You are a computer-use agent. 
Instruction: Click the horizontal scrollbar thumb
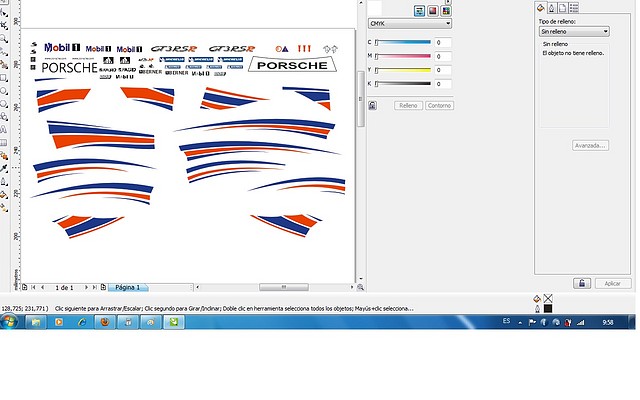pyautogui.click(x=284, y=287)
